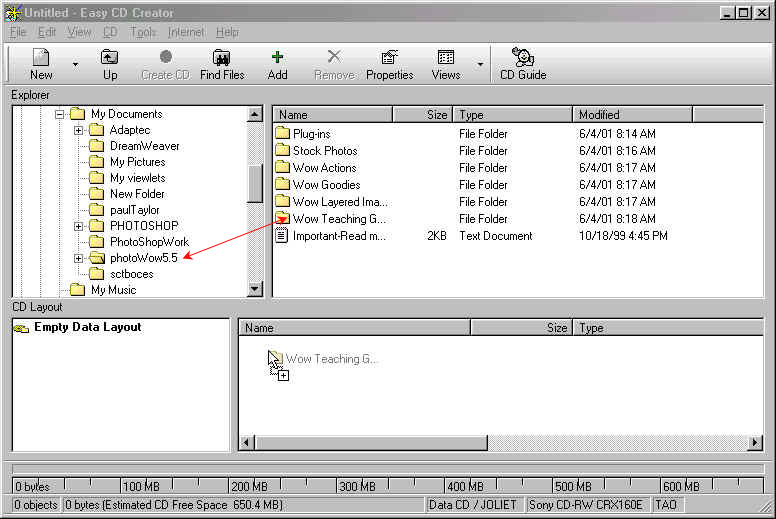Click the Create CD record button

[165, 64]
